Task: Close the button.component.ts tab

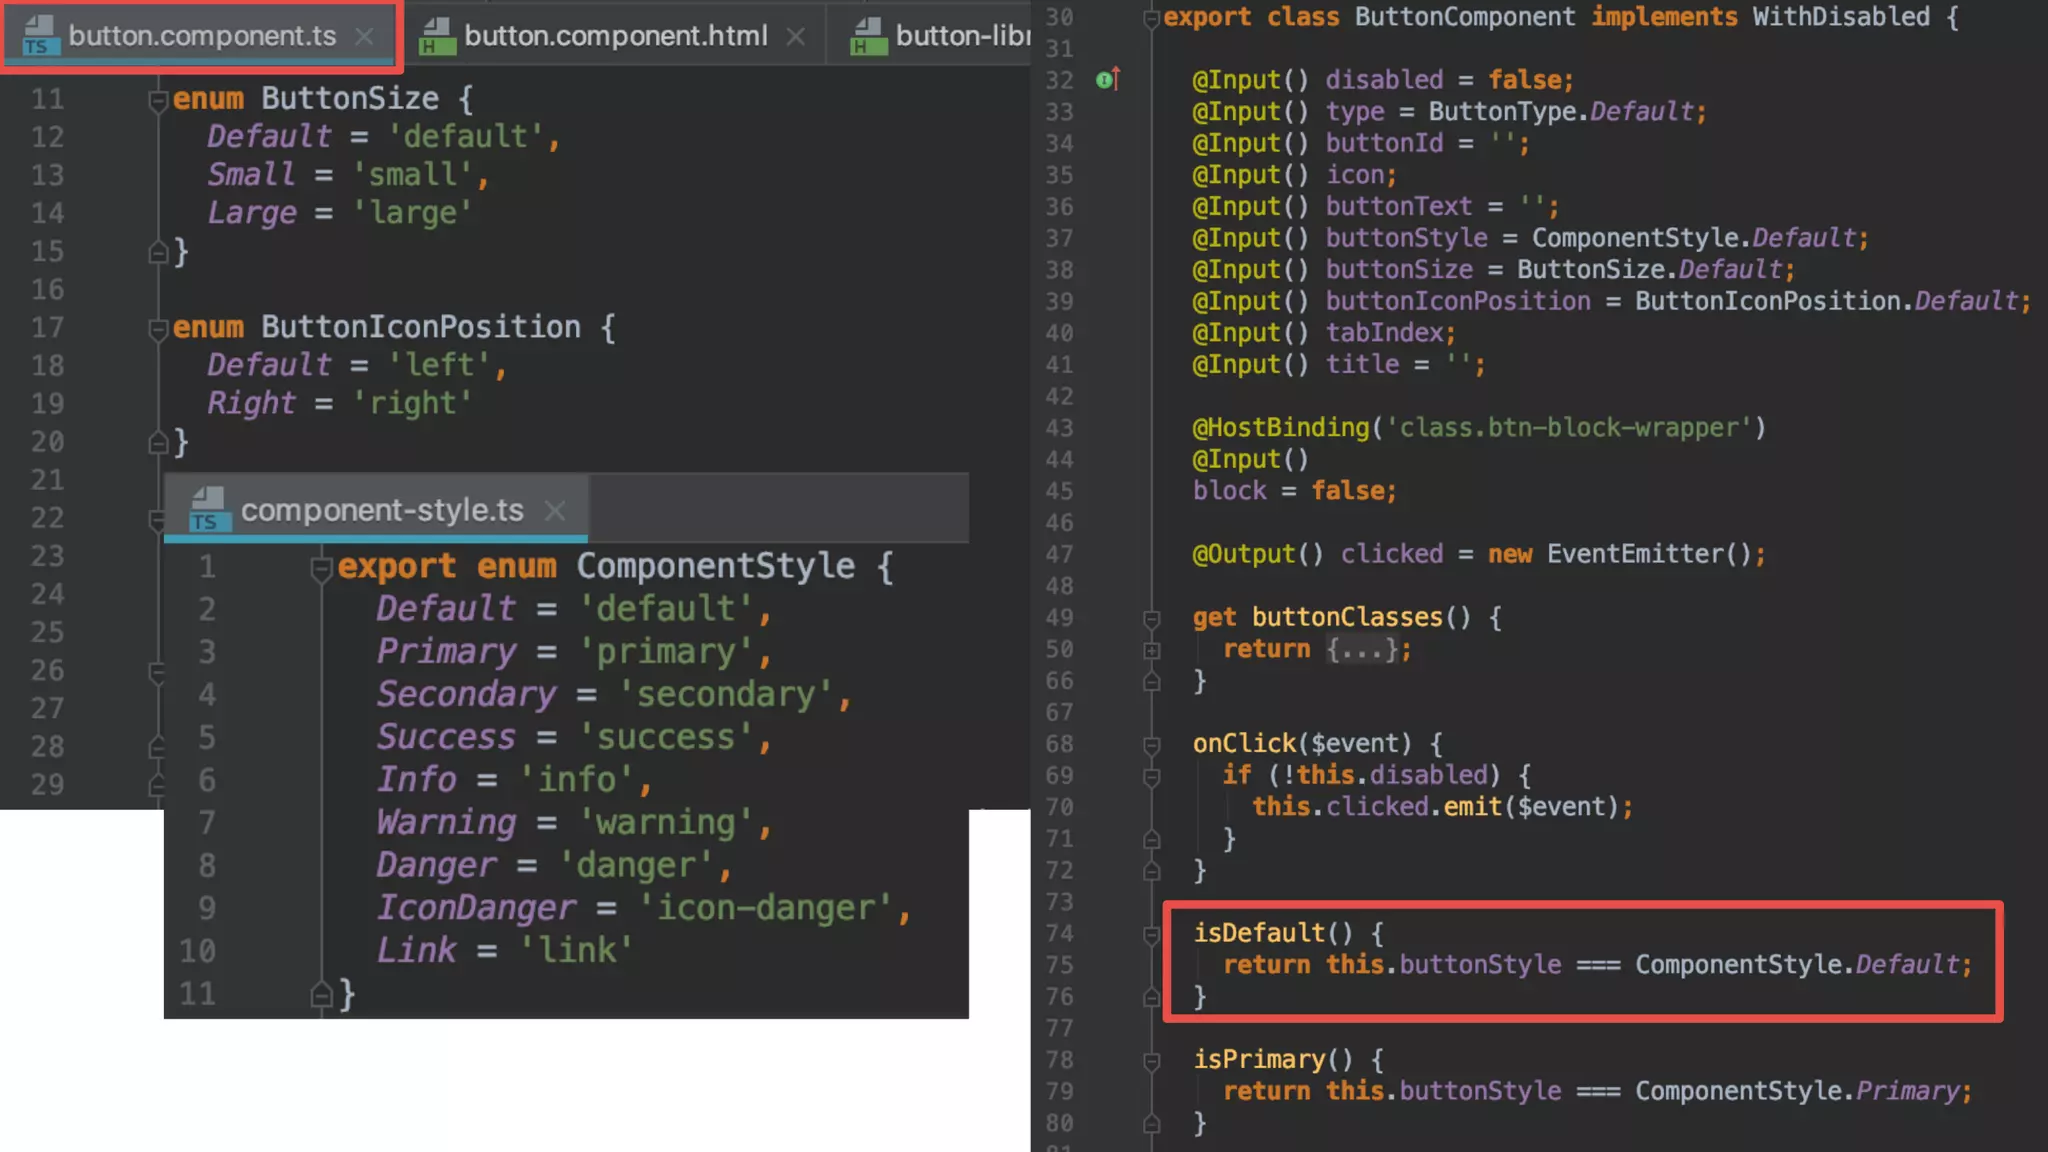Action: (x=365, y=36)
